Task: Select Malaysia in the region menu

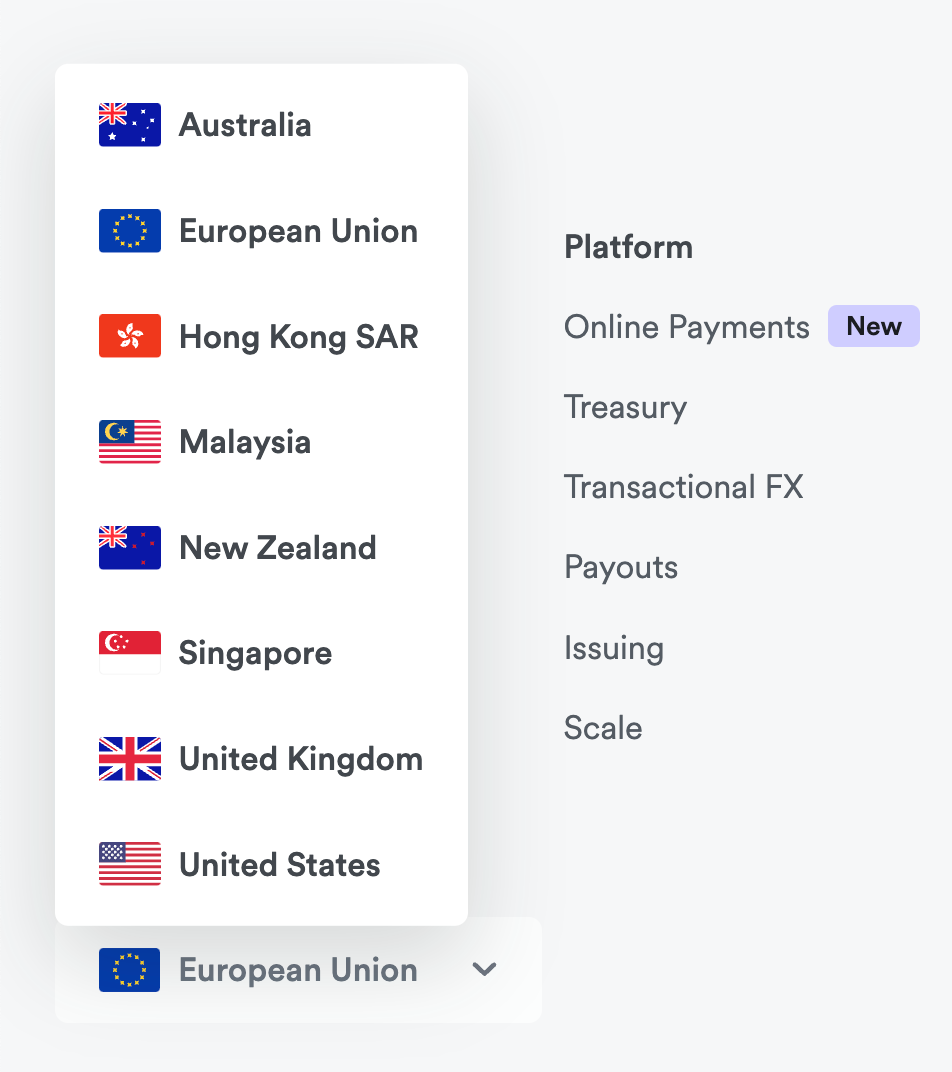Action: pos(245,442)
